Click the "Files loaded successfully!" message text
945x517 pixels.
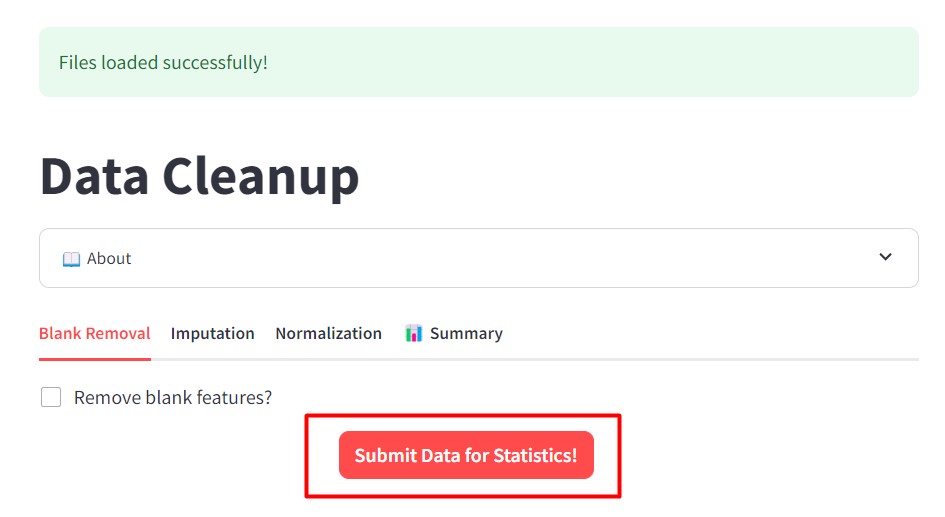click(x=163, y=63)
